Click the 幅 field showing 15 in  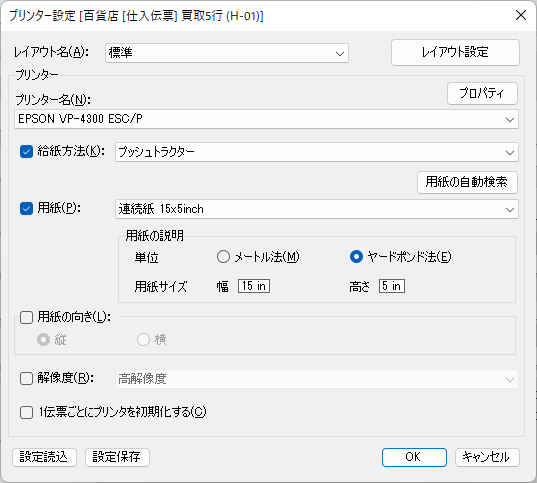(x=254, y=286)
